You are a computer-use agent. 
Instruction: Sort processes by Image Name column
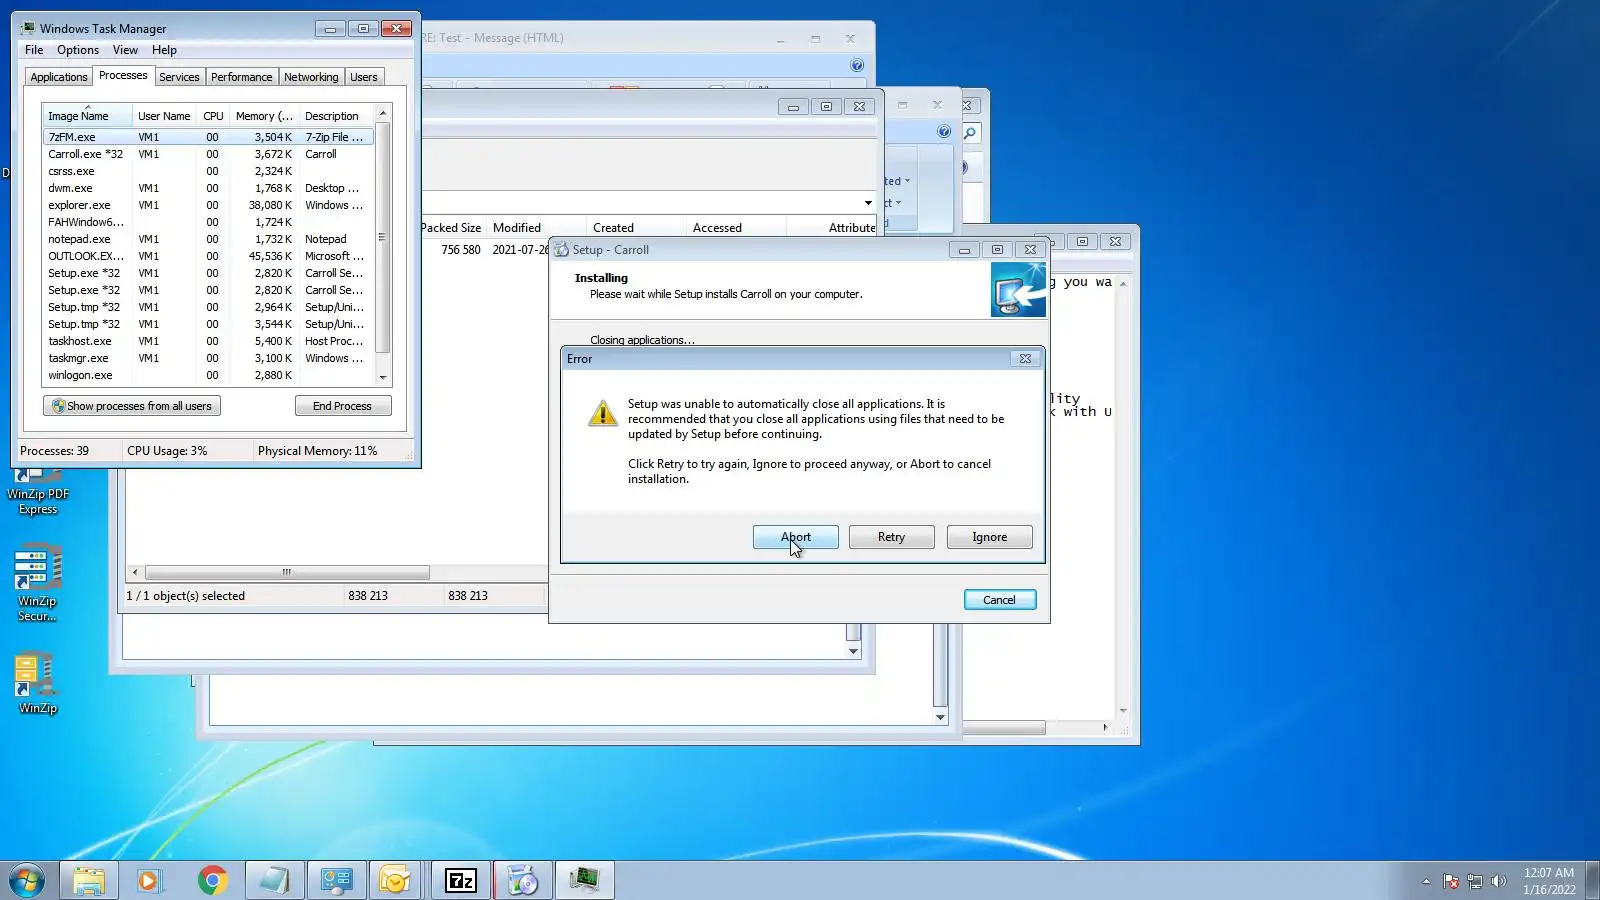coord(87,116)
